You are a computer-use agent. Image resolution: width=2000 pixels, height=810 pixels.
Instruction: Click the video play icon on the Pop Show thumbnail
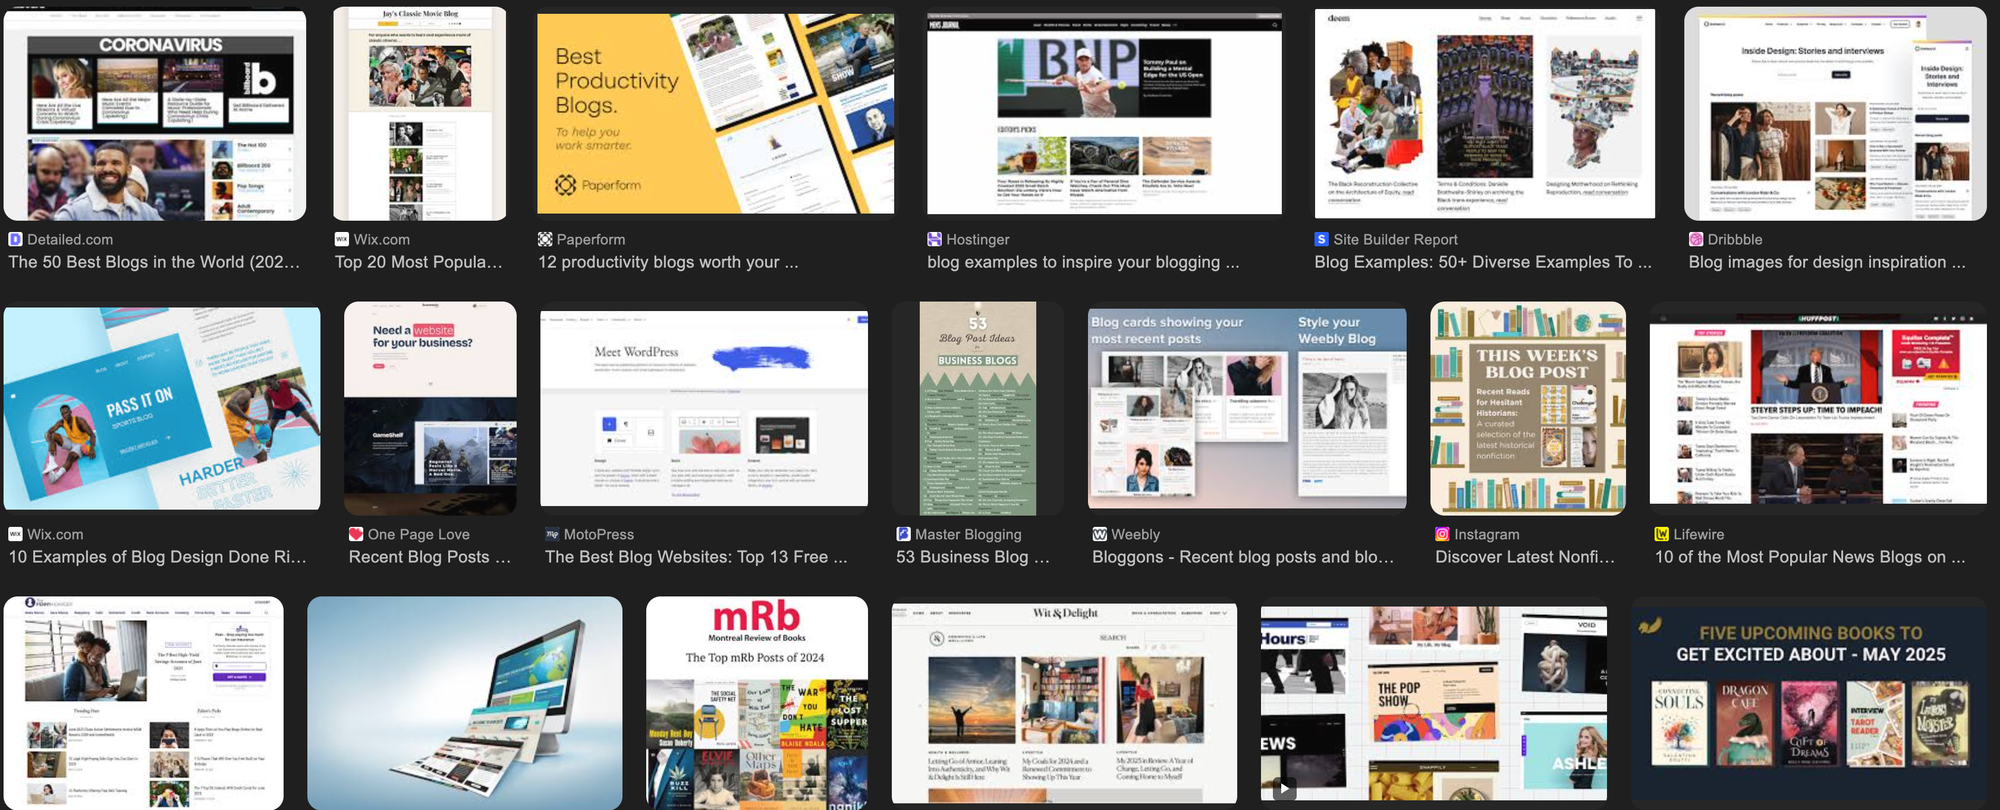tap(1284, 788)
